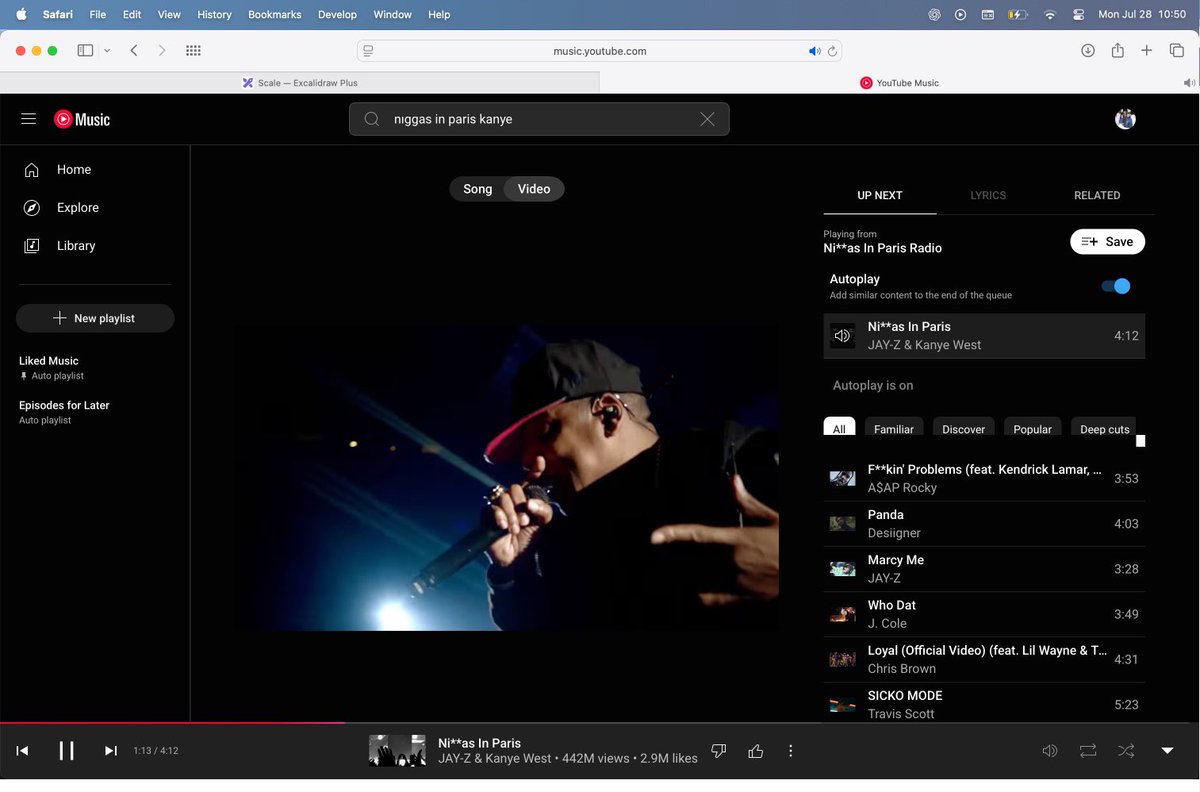Select the RELATED tab

point(1097,196)
